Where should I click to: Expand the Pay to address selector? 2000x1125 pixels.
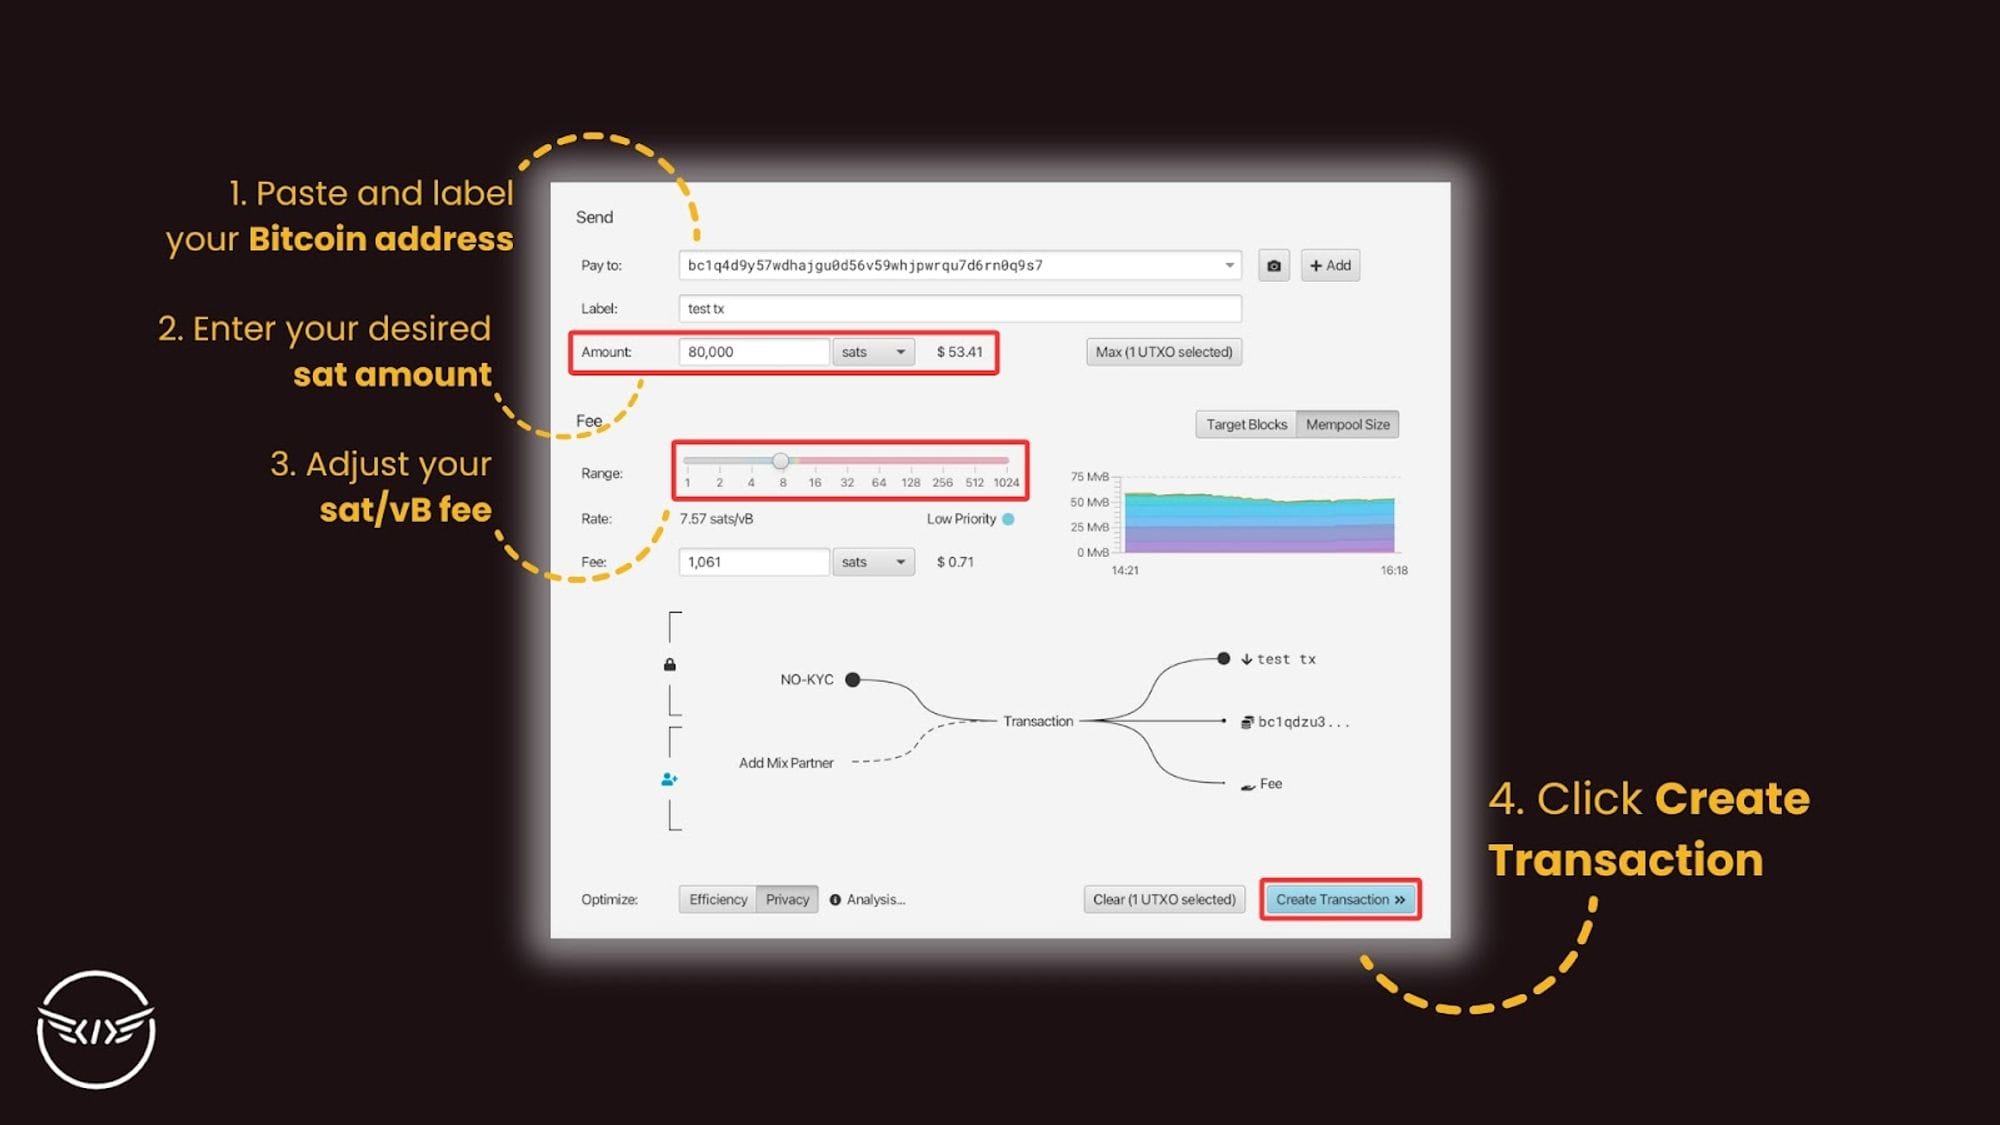click(1229, 265)
